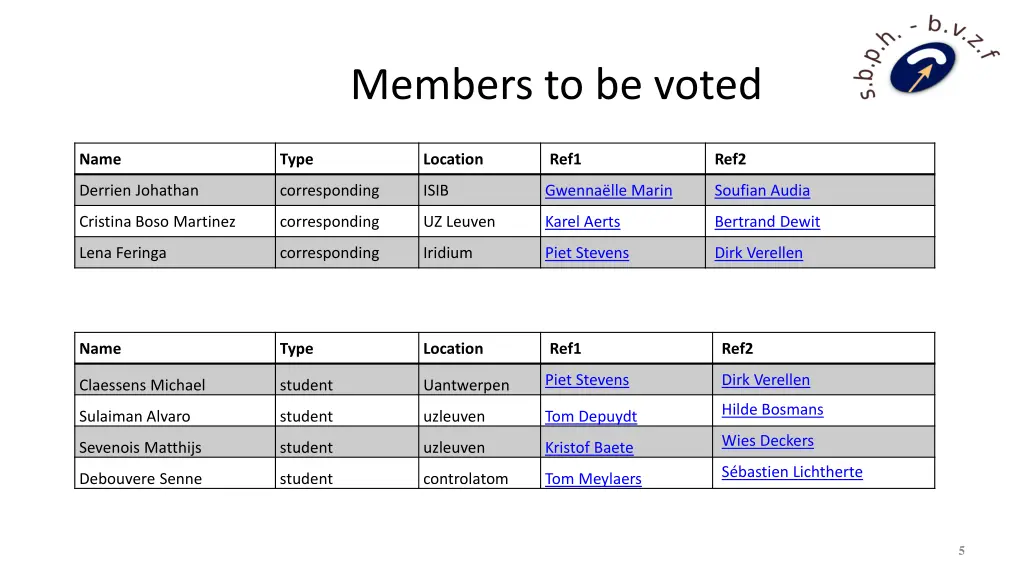Screen dimensions: 1024x577
Task: Follow the Bertrand Dewit link
Action: tap(767, 222)
